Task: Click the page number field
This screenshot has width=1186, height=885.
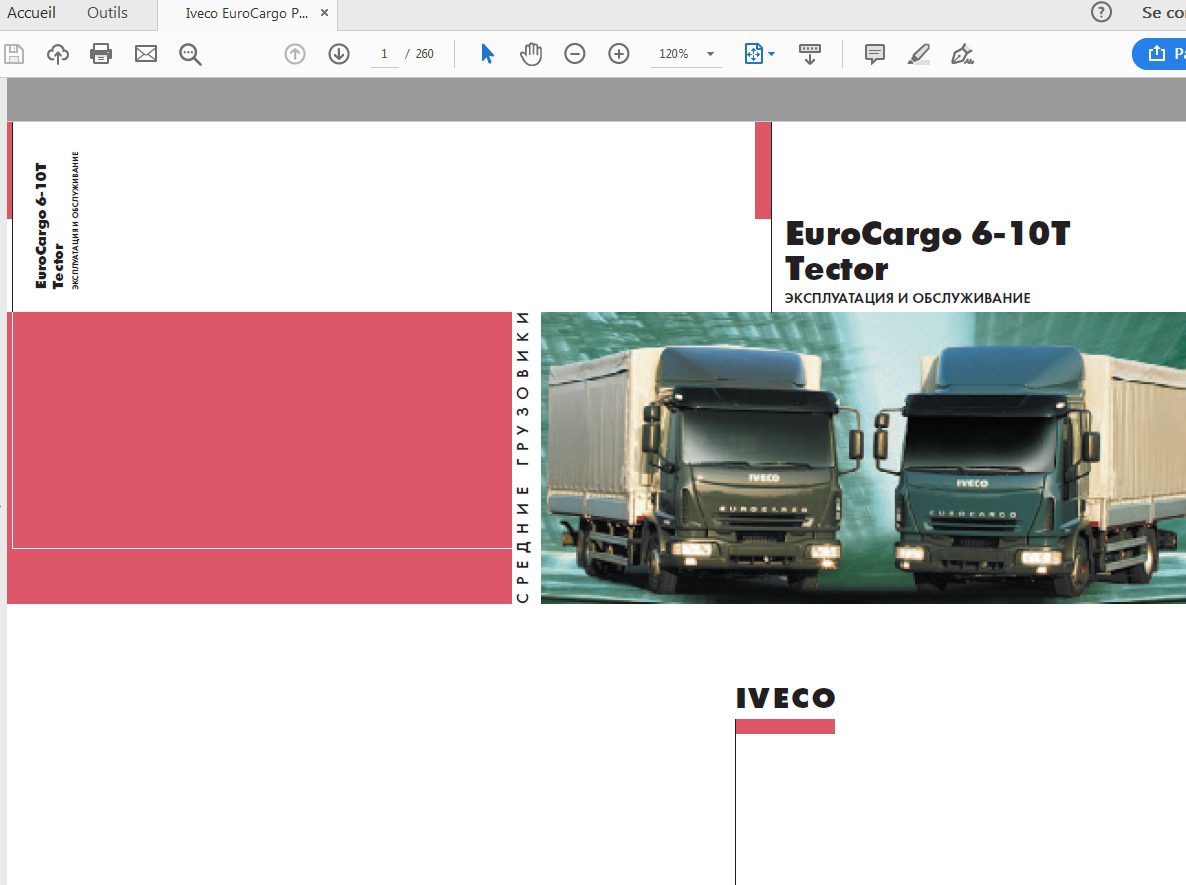Action: pos(384,54)
